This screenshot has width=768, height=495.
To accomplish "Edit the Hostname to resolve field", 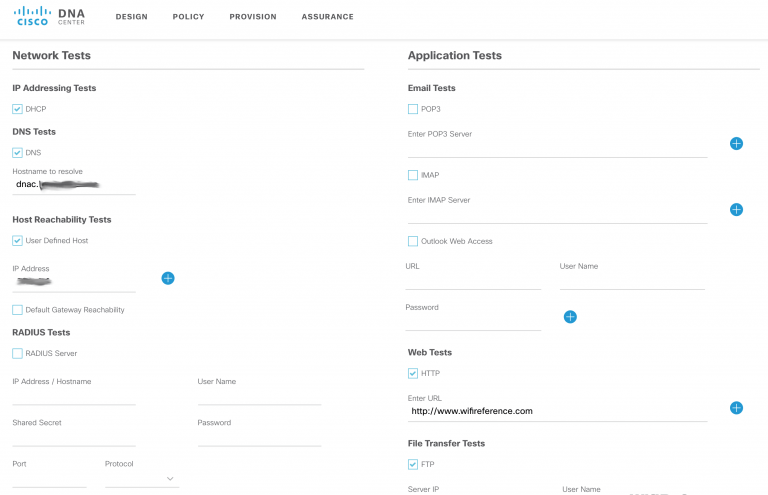I will point(74,185).
